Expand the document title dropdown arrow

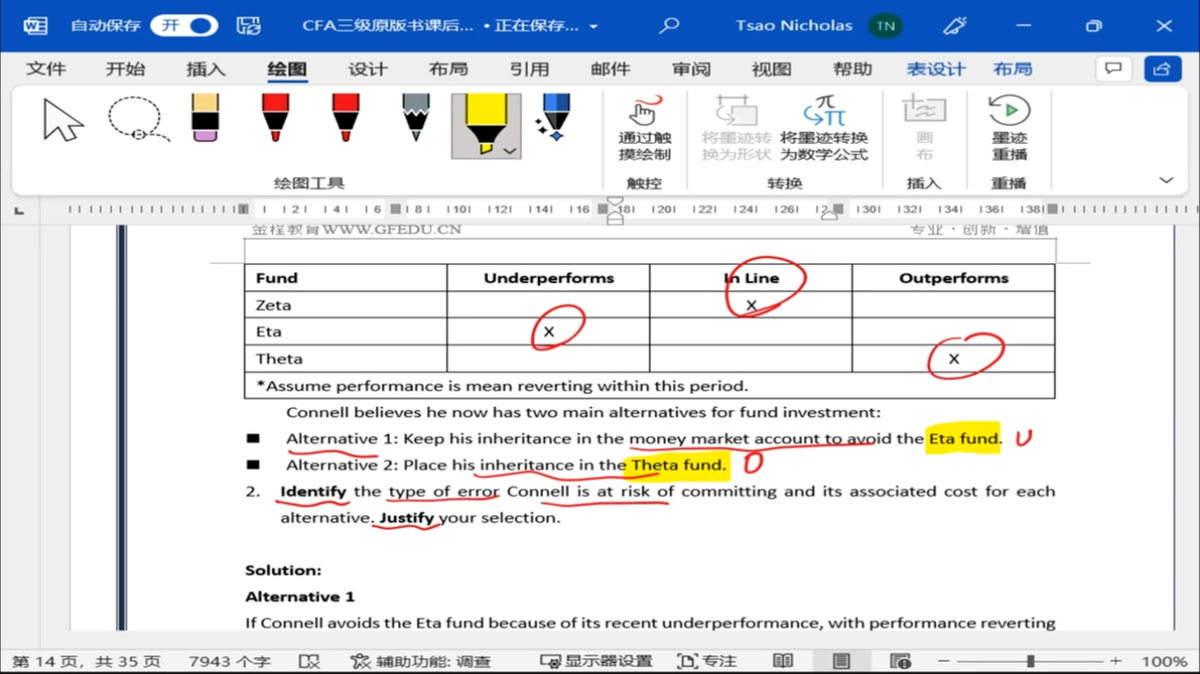[594, 27]
